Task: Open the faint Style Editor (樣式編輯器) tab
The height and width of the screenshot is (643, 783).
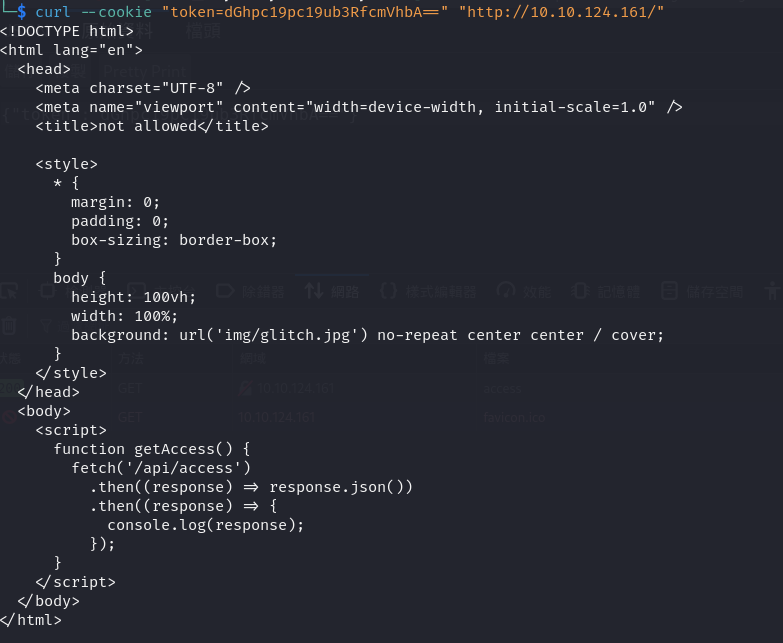Action: [x=440, y=292]
